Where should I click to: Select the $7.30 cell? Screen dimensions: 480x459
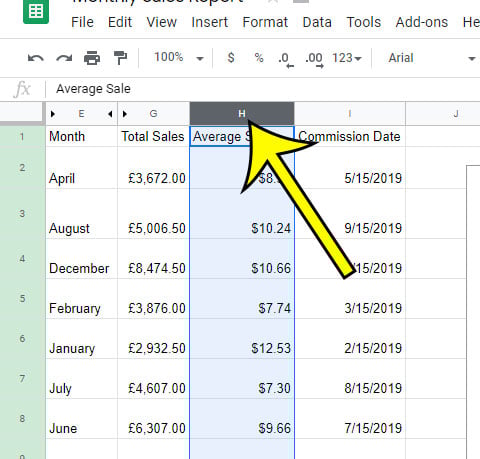pyautogui.click(x=242, y=379)
